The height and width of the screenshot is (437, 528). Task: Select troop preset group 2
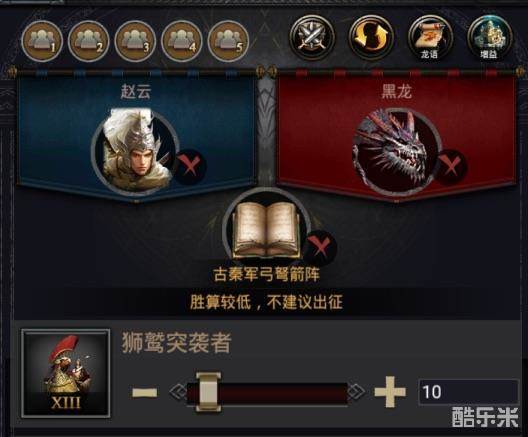point(89,41)
